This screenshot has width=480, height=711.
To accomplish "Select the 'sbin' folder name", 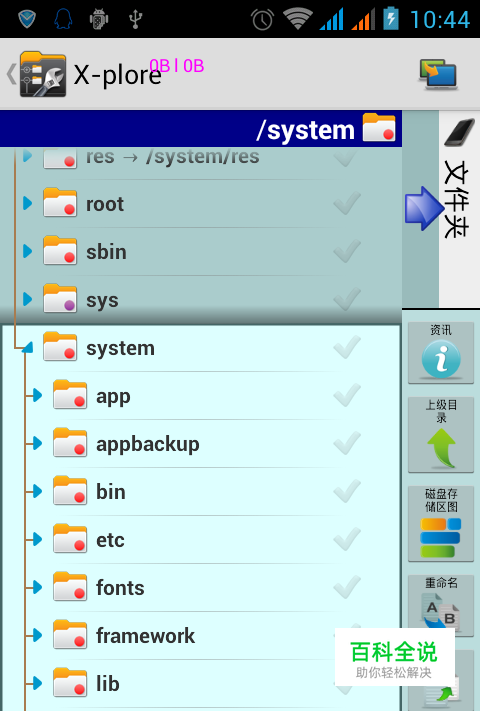I will click(107, 252).
